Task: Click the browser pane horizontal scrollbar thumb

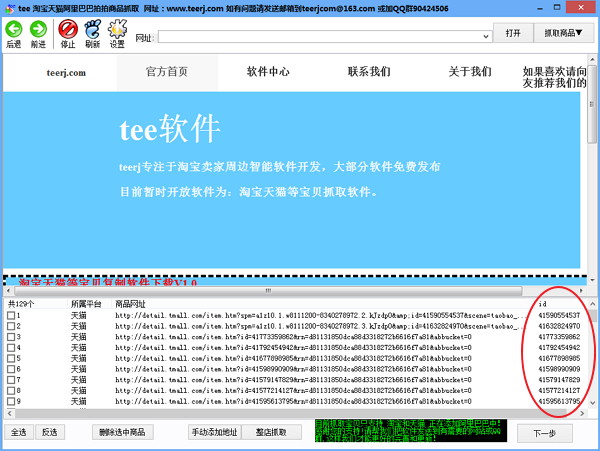Action: point(268,291)
